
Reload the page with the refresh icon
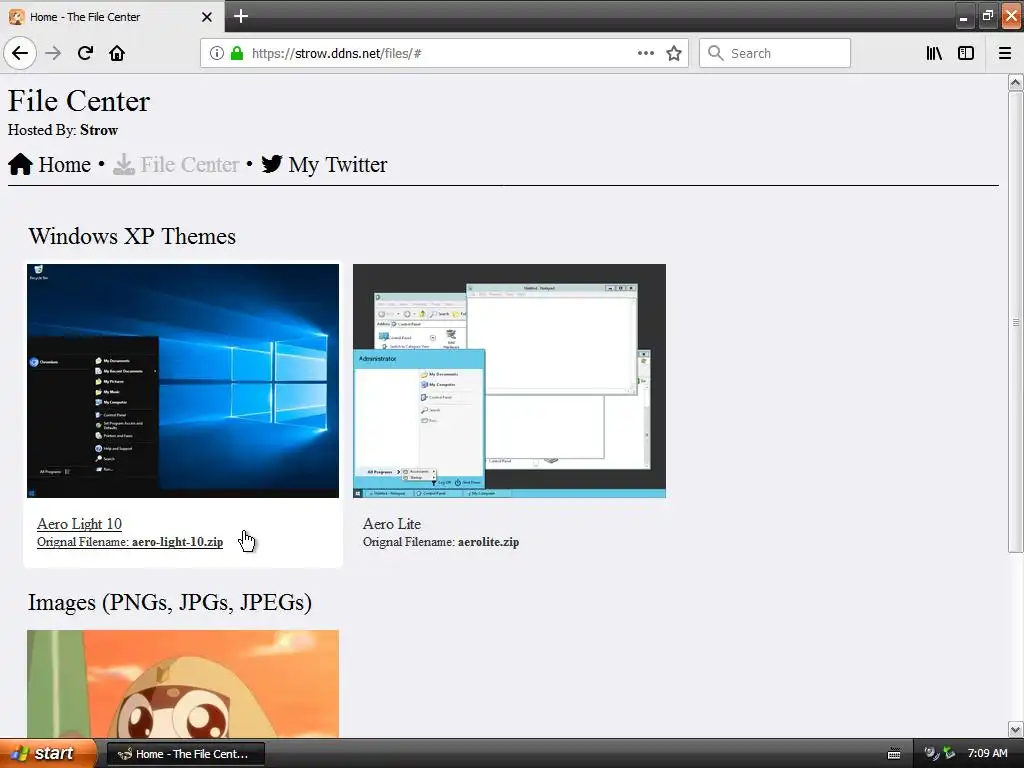85,53
